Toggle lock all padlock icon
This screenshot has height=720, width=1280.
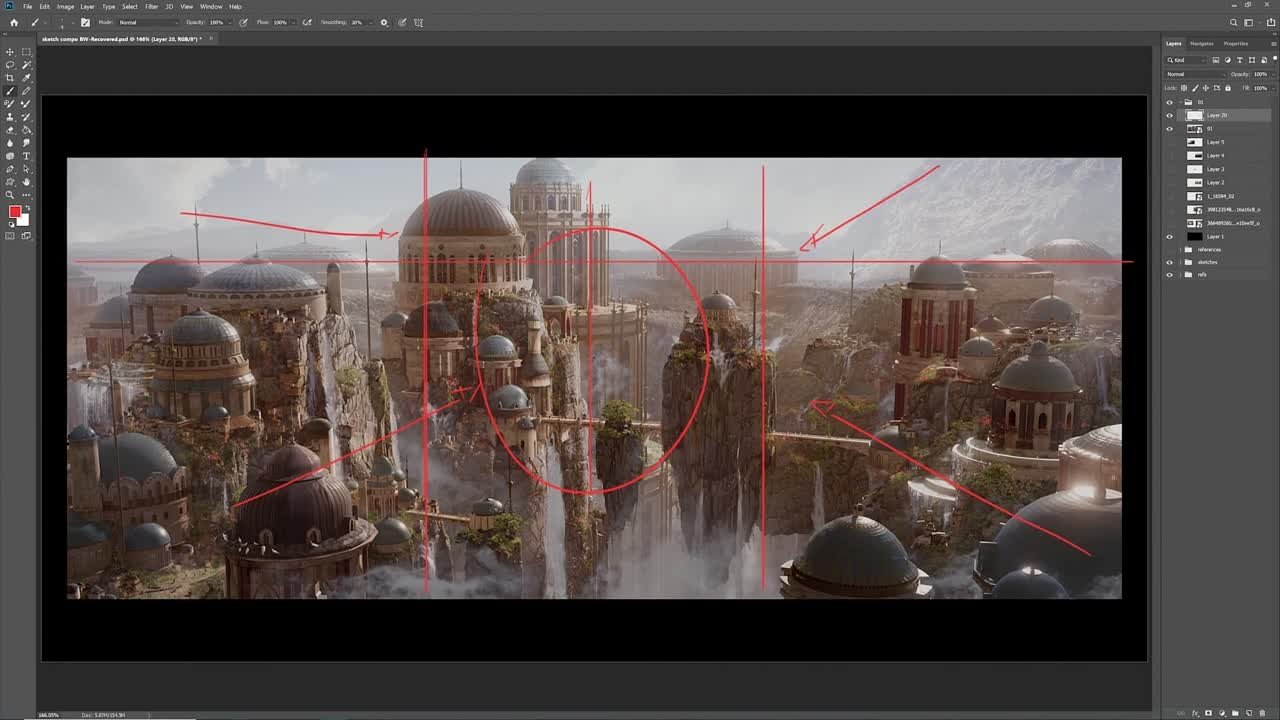[x=1228, y=88]
